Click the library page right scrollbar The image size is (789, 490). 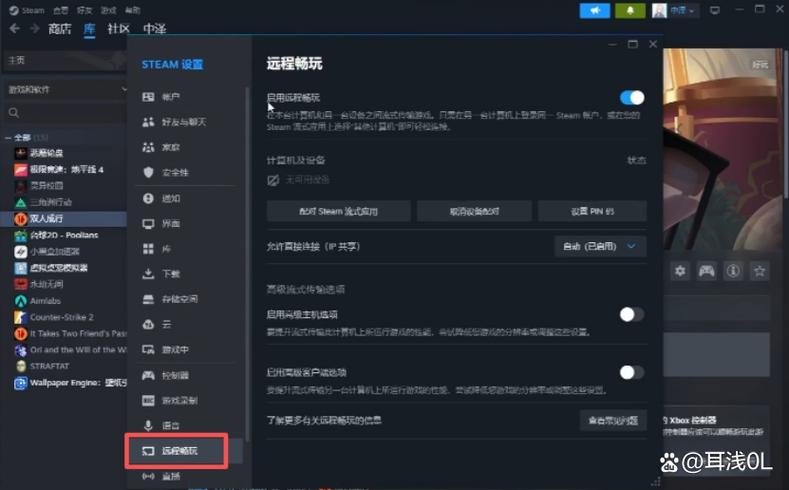(x=785, y=123)
